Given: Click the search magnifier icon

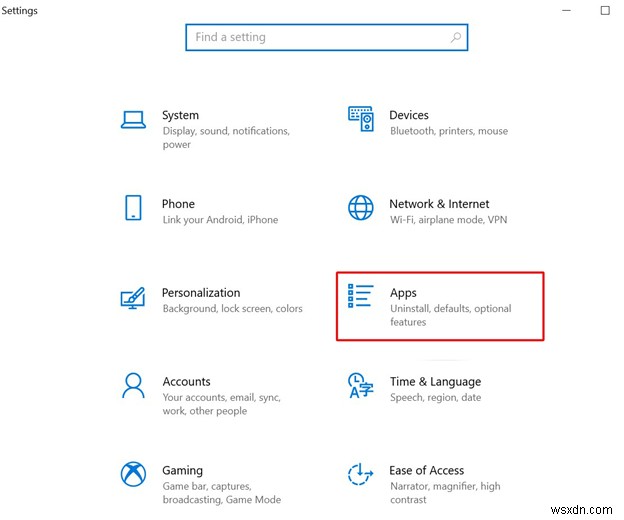Looking at the screenshot, I should coord(456,37).
